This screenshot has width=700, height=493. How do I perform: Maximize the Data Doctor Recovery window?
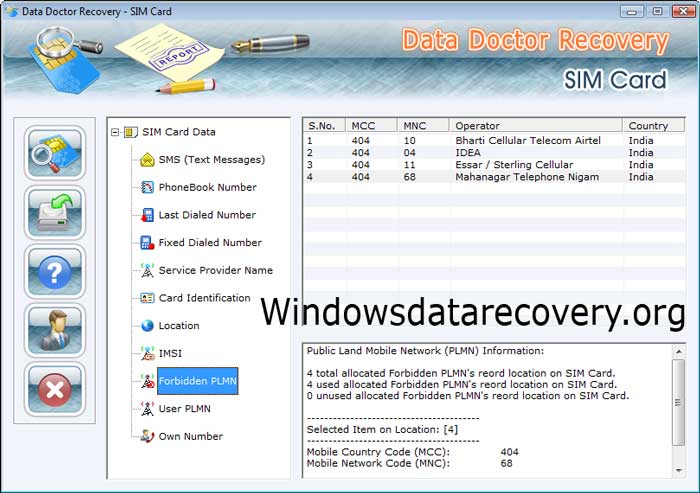tap(657, 11)
